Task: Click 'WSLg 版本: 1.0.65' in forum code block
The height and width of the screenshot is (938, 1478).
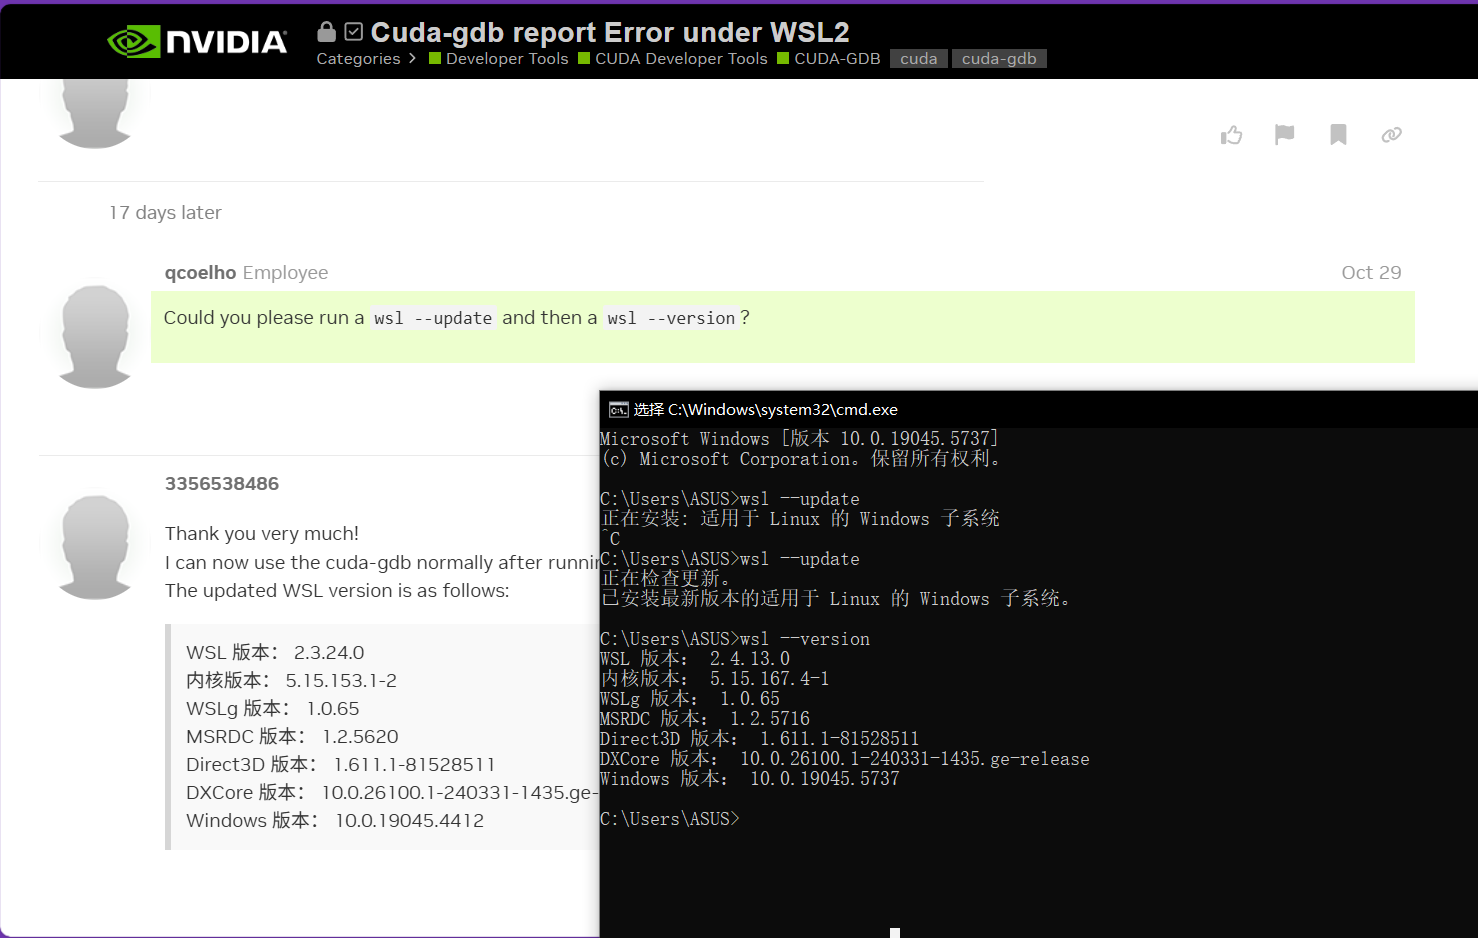Action: (x=273, y=709)
